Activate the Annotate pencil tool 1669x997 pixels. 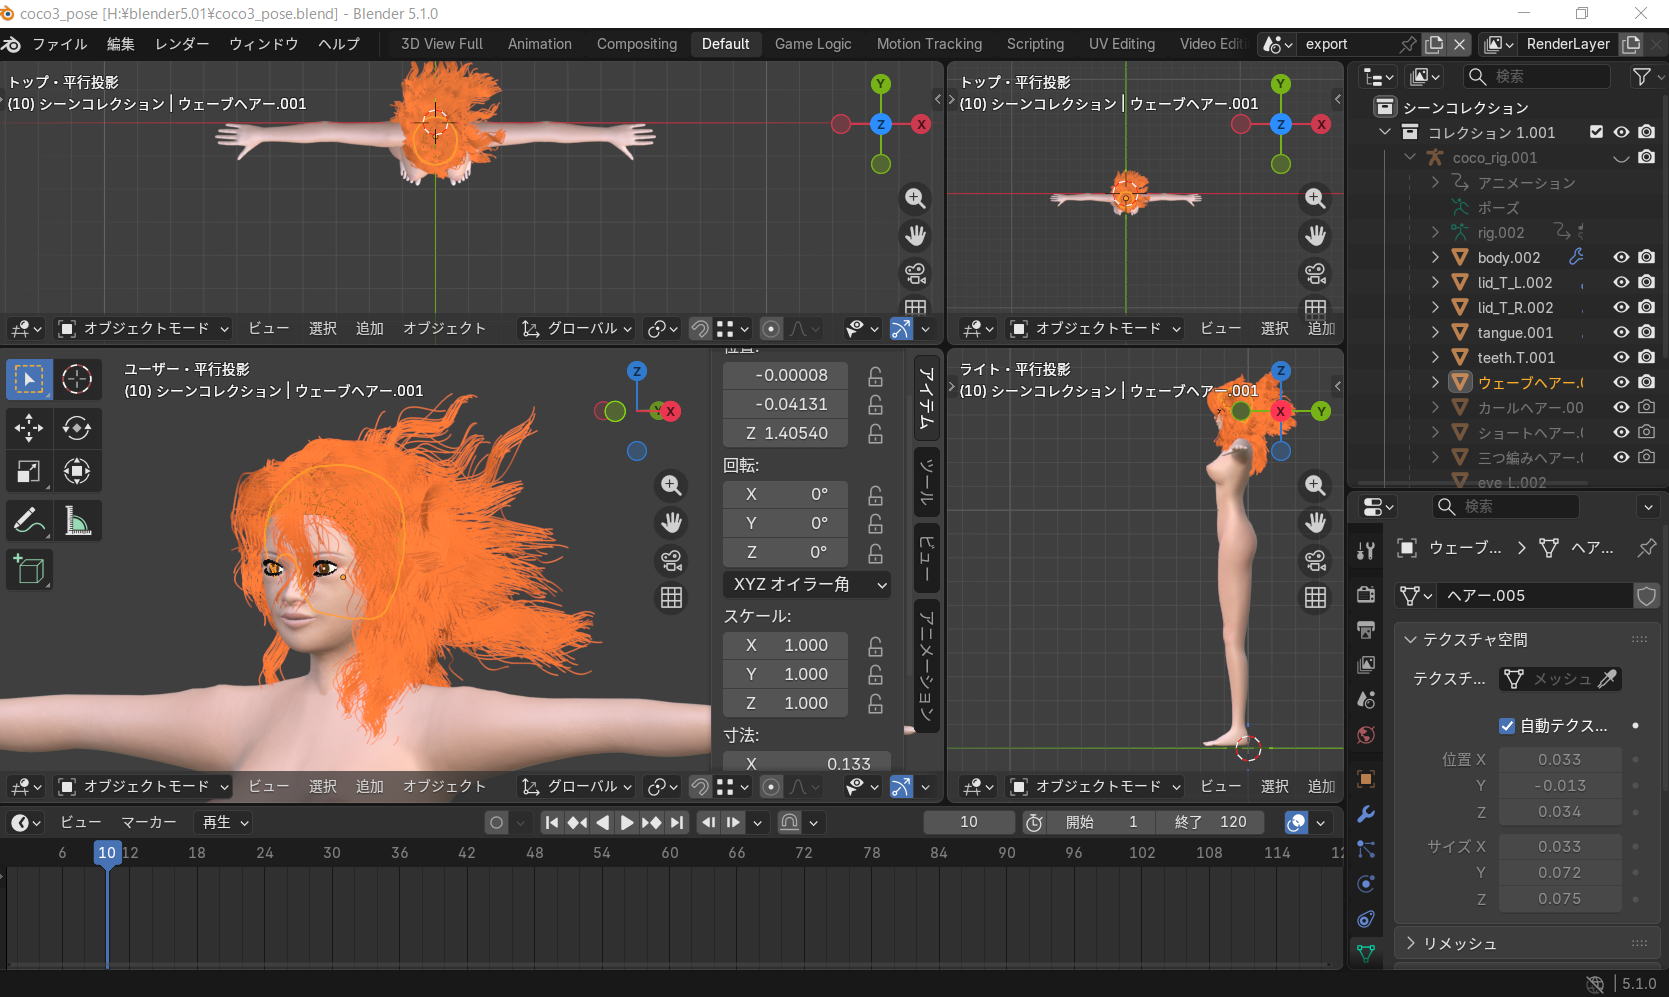pyautogui.click(x=28, y=521)
